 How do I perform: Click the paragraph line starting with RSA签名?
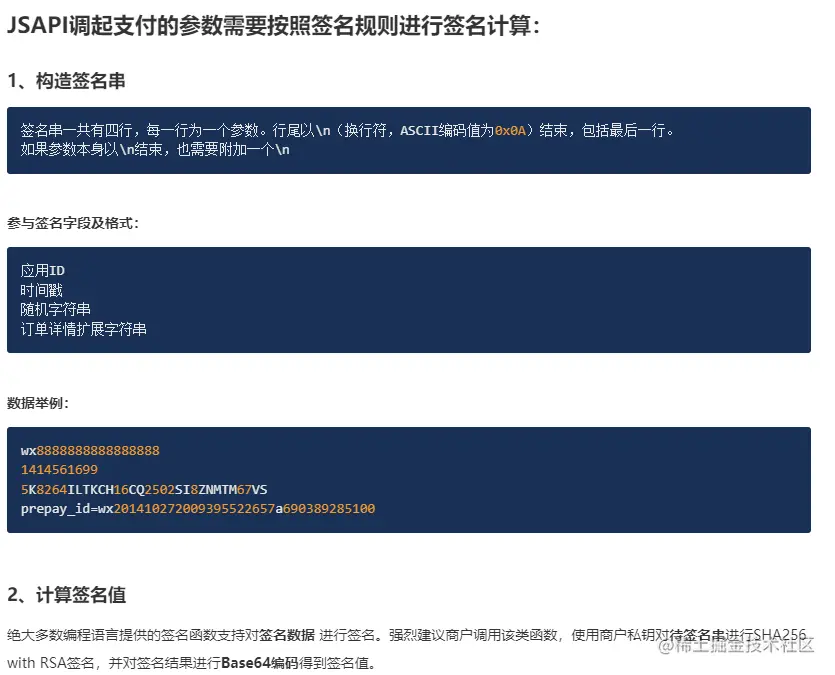(192, 663)
